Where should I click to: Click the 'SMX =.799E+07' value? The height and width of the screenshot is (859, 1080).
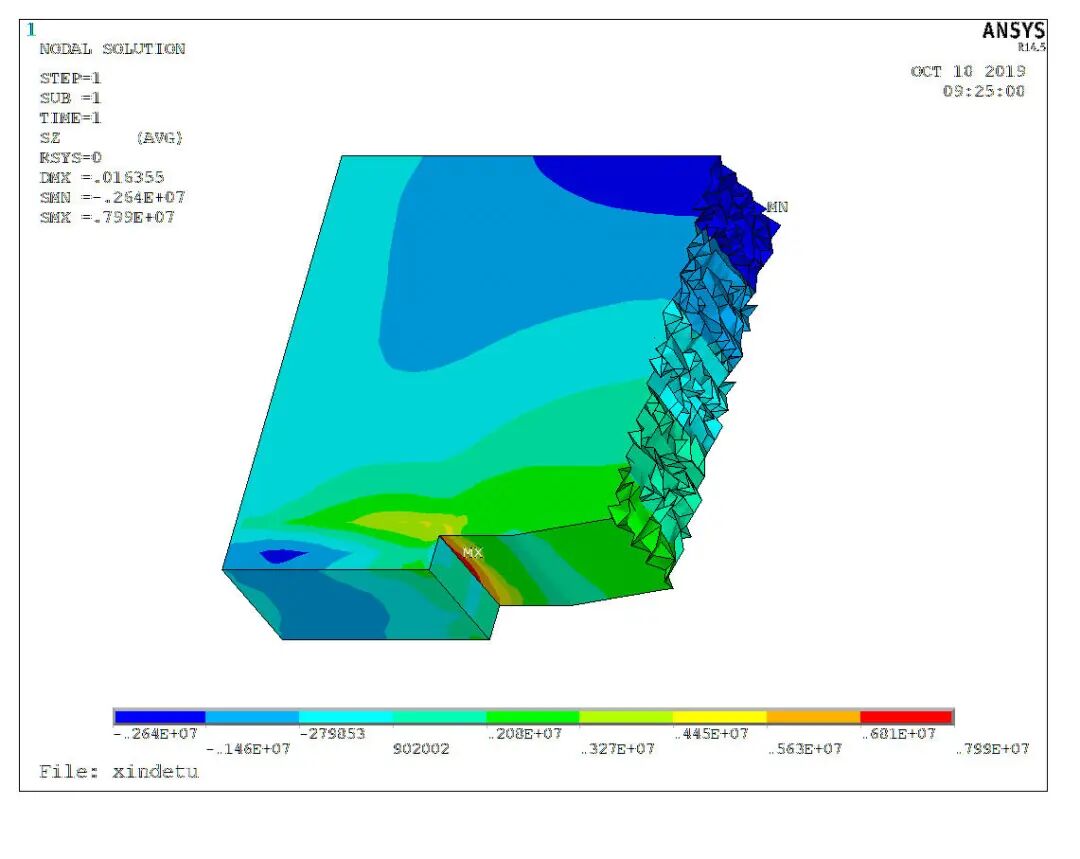point(107,218)
